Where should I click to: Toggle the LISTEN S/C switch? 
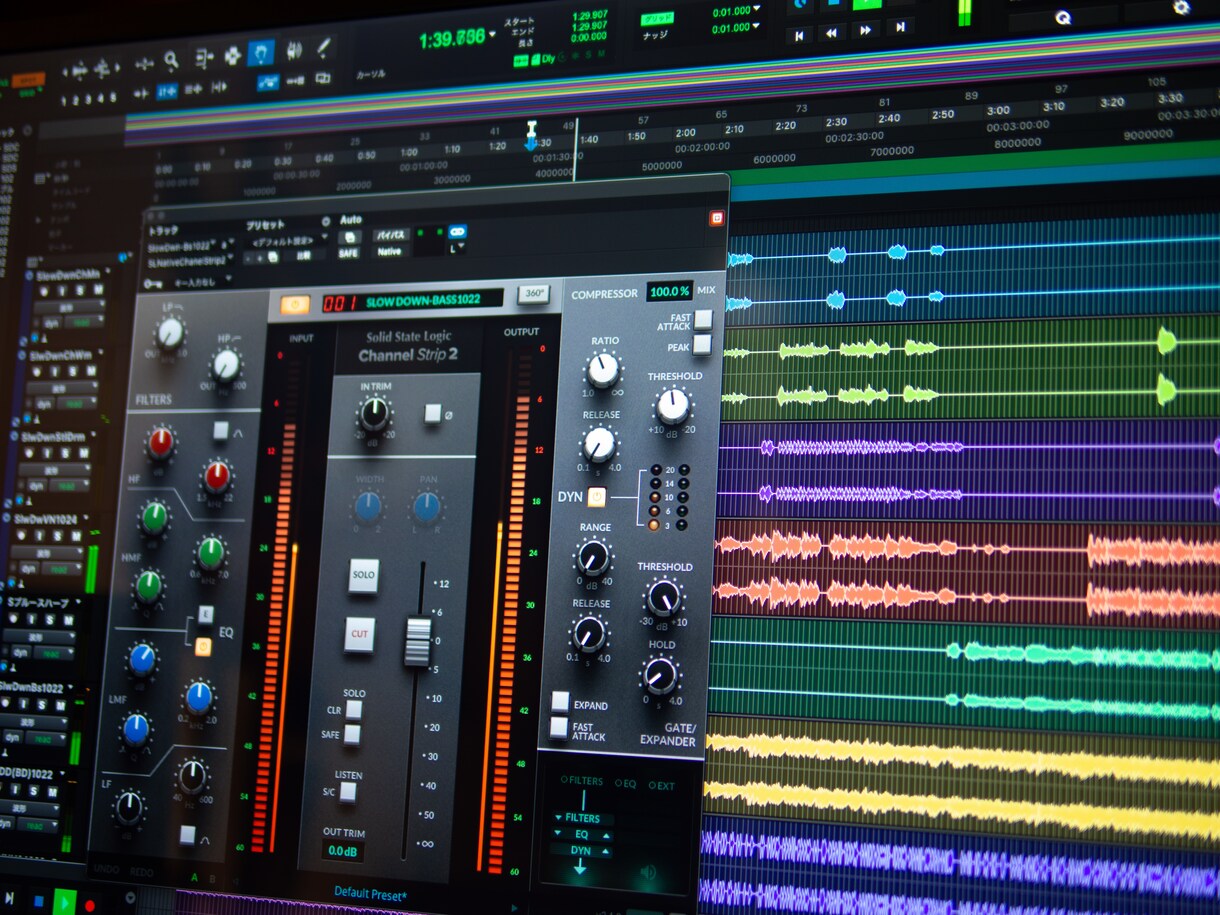(x=347, y=792)
